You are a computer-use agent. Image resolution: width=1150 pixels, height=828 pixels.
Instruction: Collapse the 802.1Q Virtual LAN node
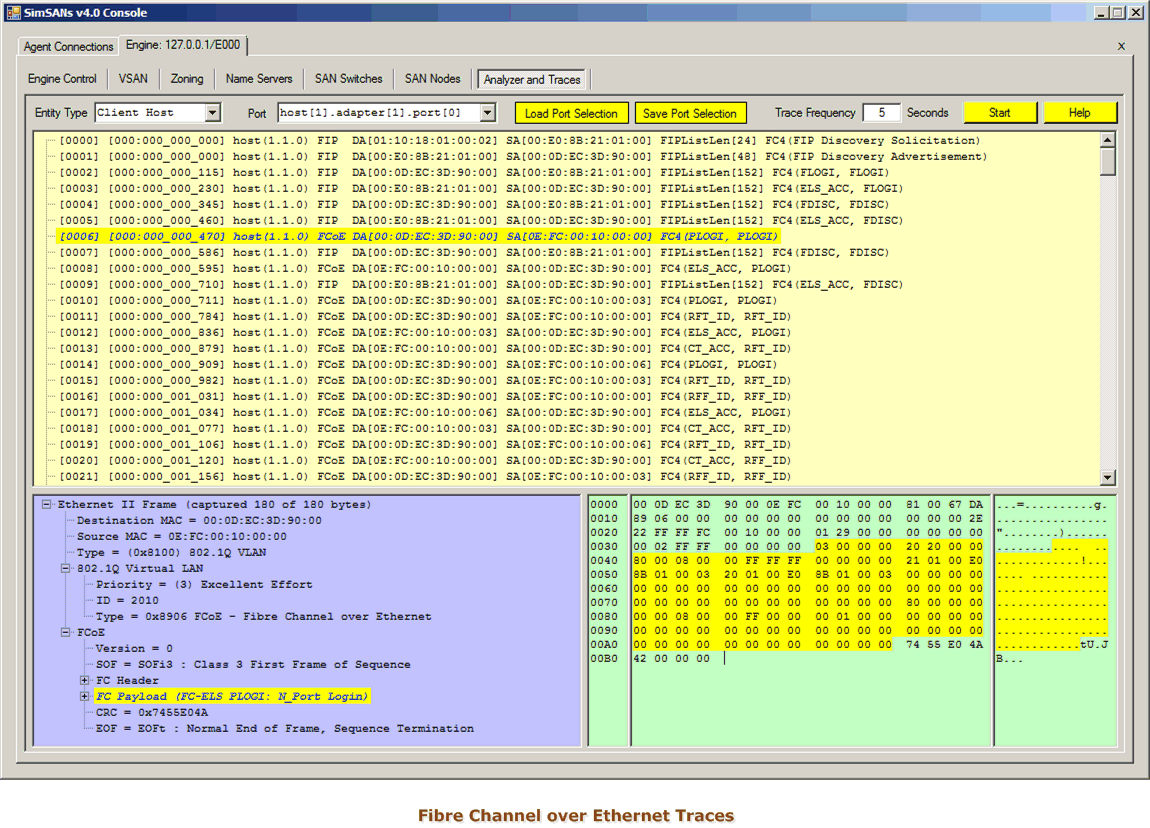tap(66, 569)
